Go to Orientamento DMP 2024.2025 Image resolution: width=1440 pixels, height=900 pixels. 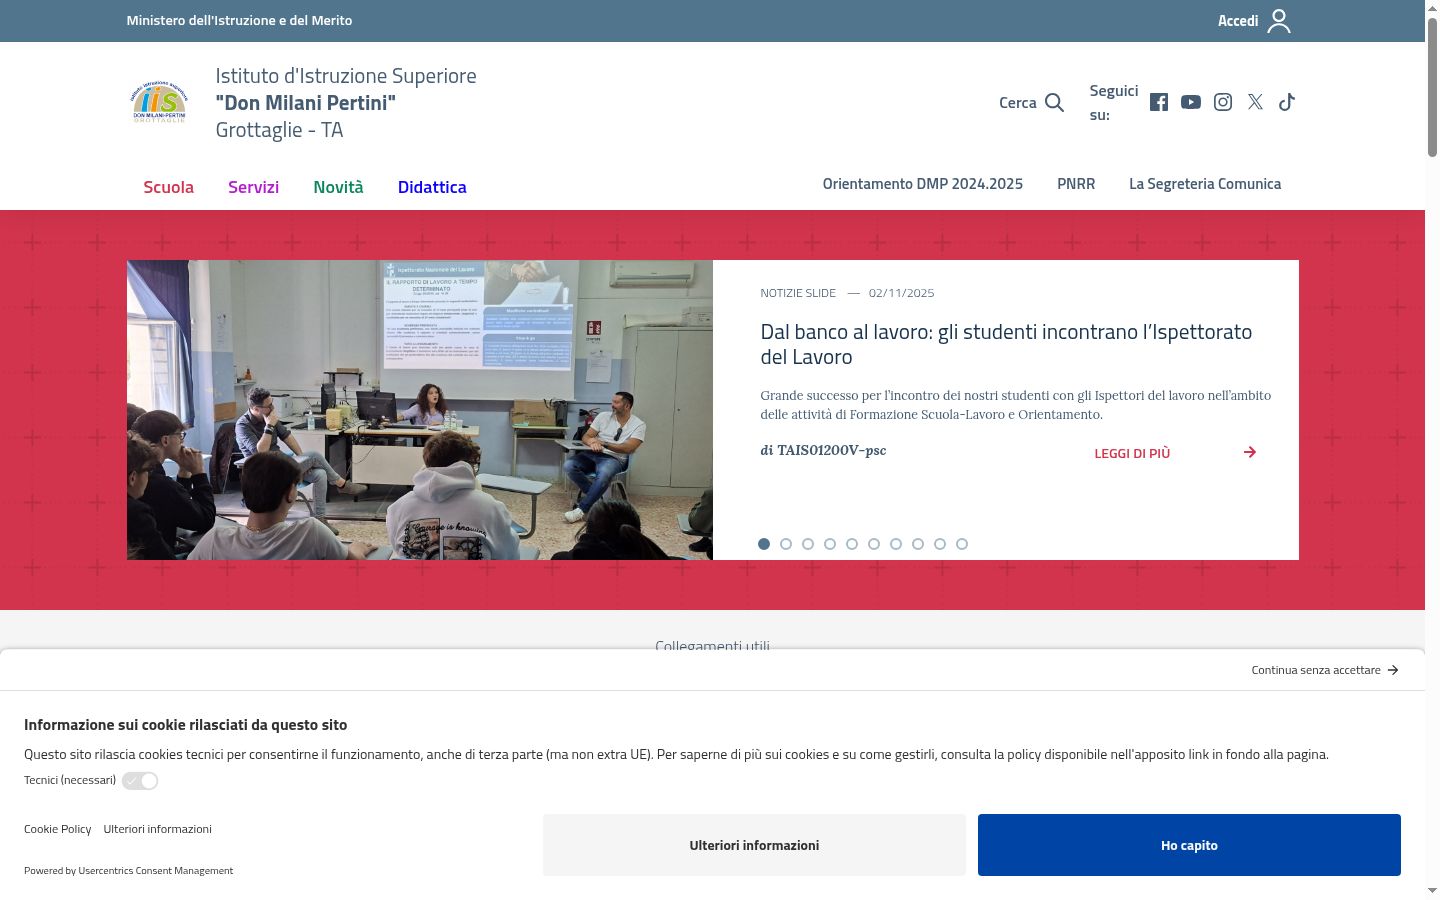(923, 184)
